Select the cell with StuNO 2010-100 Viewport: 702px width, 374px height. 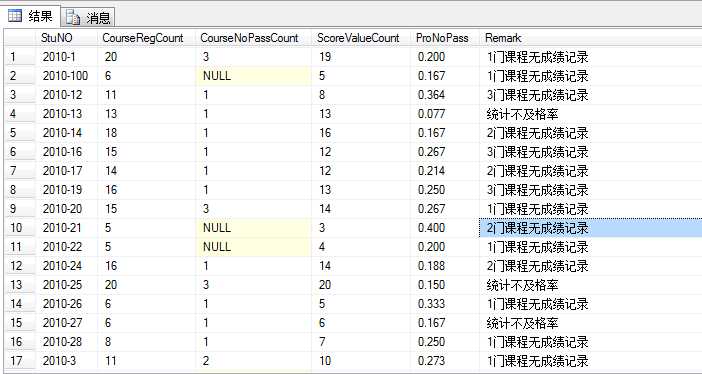pyautogui.click(x=67, y=76)
